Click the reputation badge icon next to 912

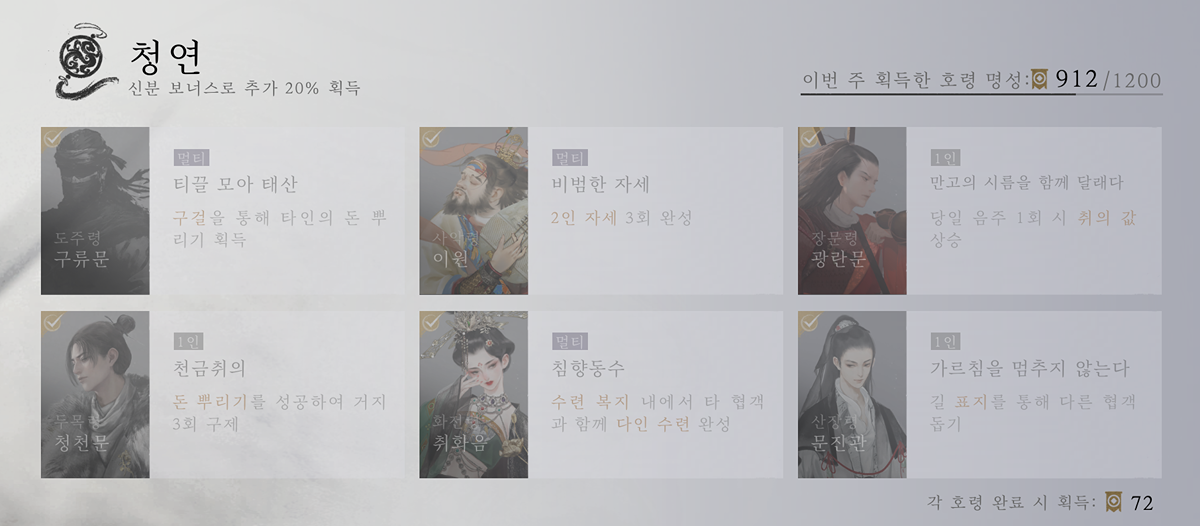1040,79
